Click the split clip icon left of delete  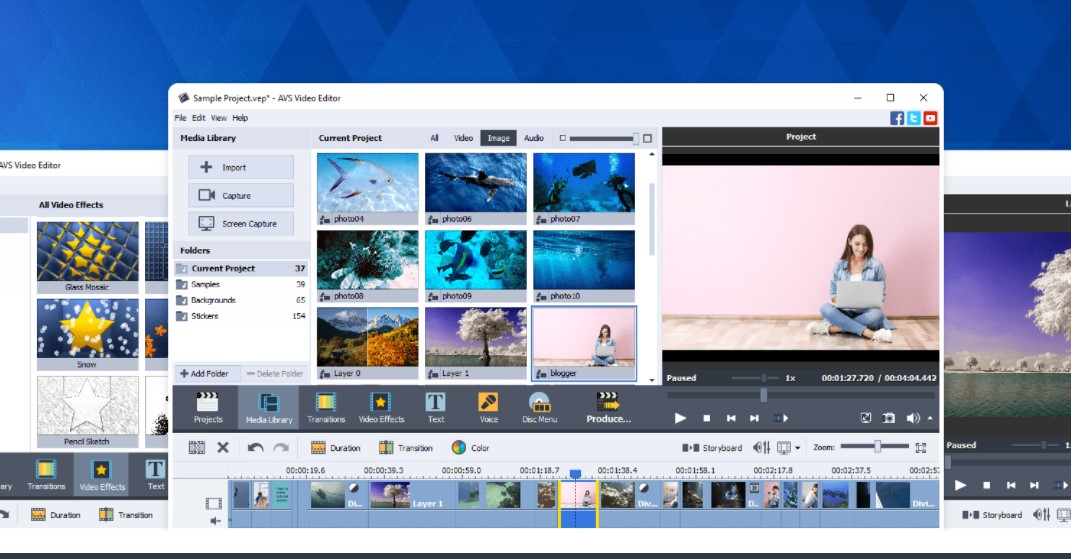197,448
